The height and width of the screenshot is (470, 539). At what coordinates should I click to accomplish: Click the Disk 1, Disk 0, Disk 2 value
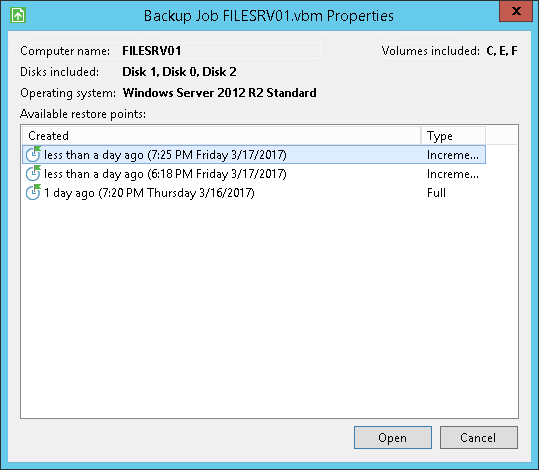[179, 72]
